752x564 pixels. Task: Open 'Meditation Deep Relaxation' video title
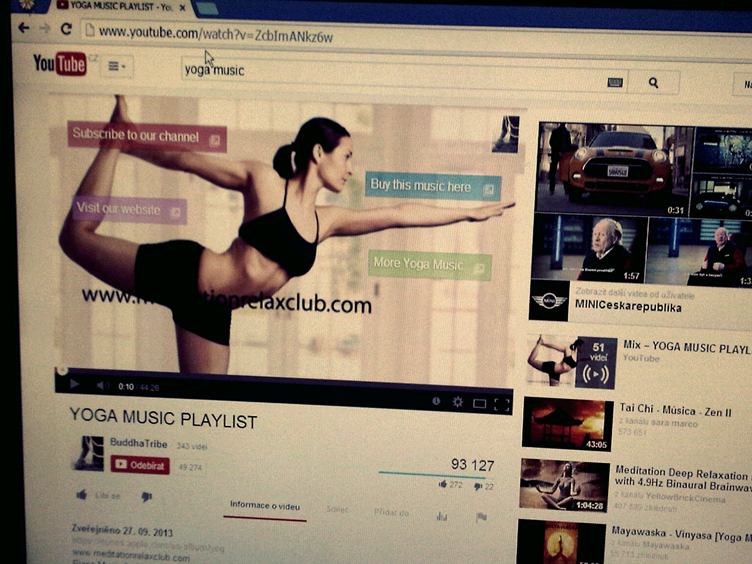tap(683, 479)
